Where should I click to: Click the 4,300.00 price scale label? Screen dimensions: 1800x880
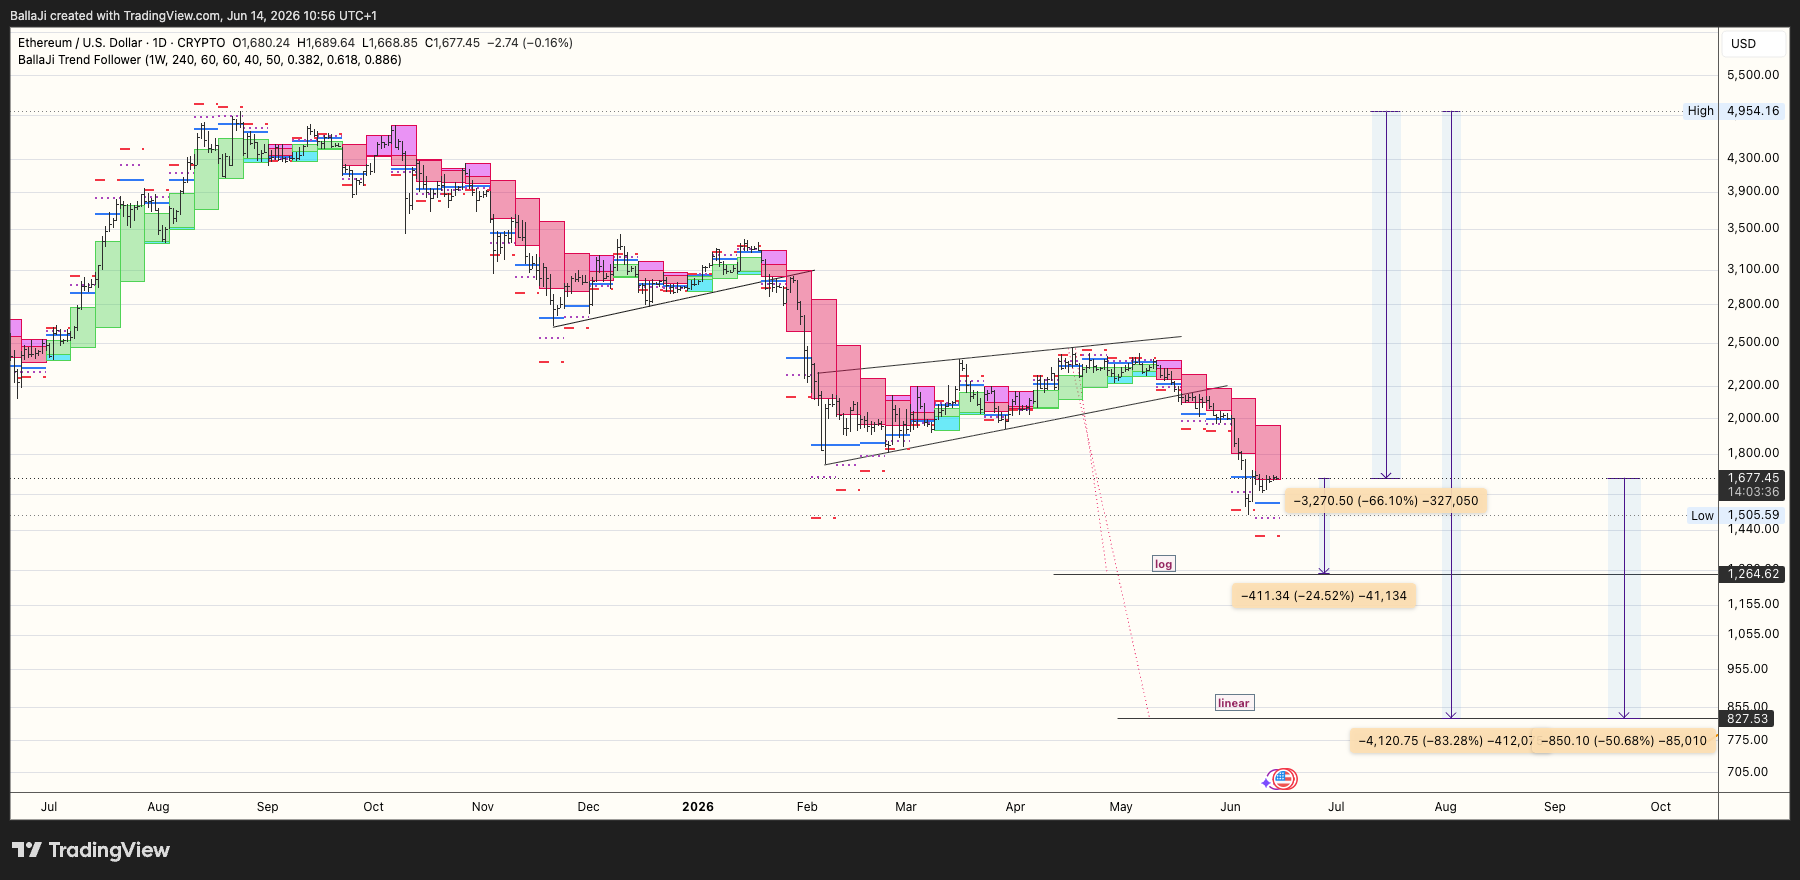1753,158
